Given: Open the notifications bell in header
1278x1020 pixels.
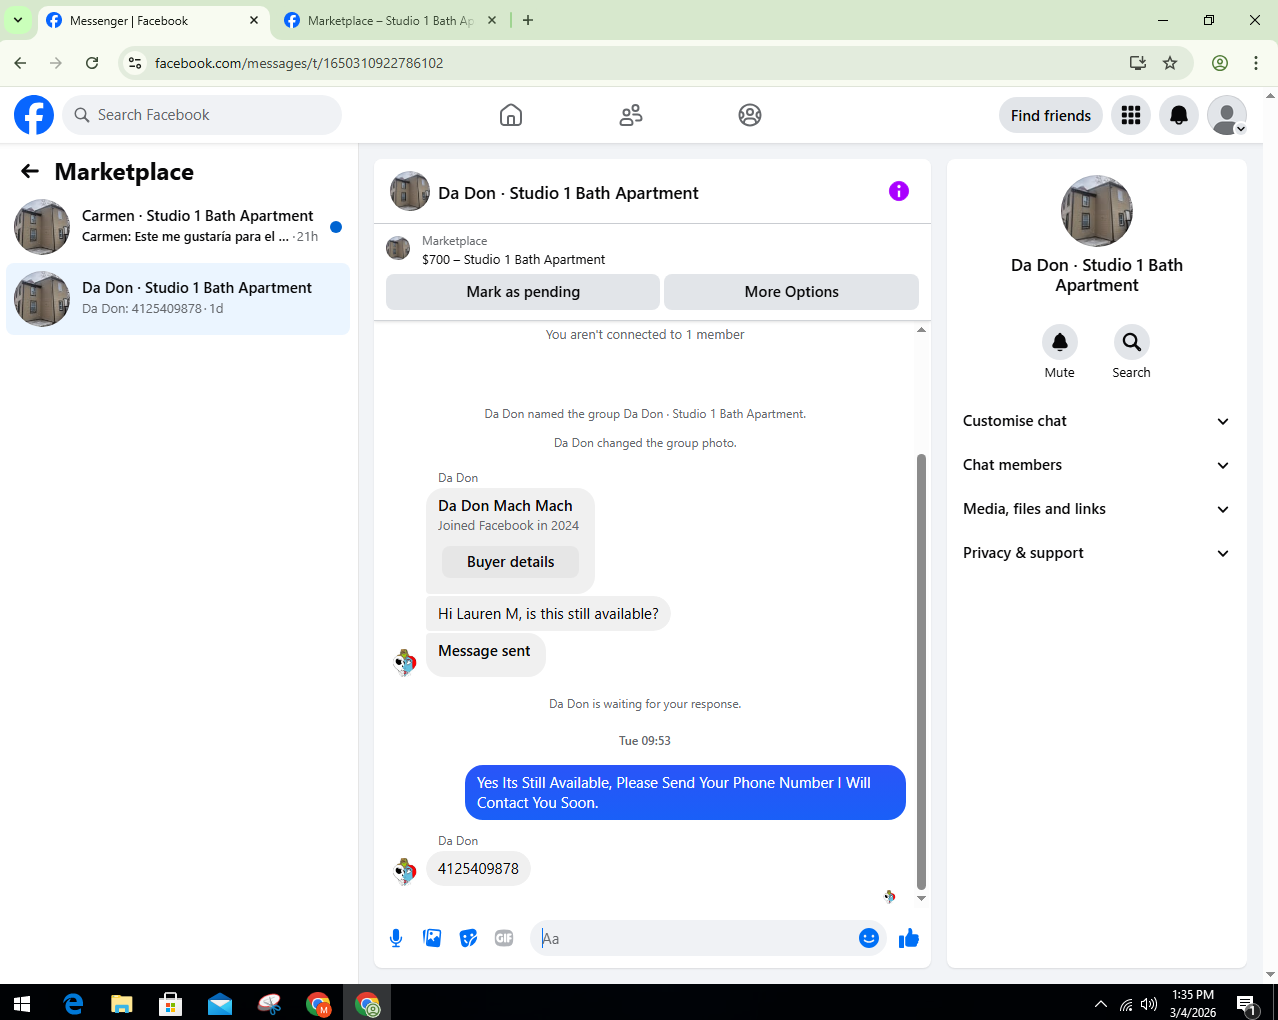Looking at the screenshot, I should [x=1179, y=115].
